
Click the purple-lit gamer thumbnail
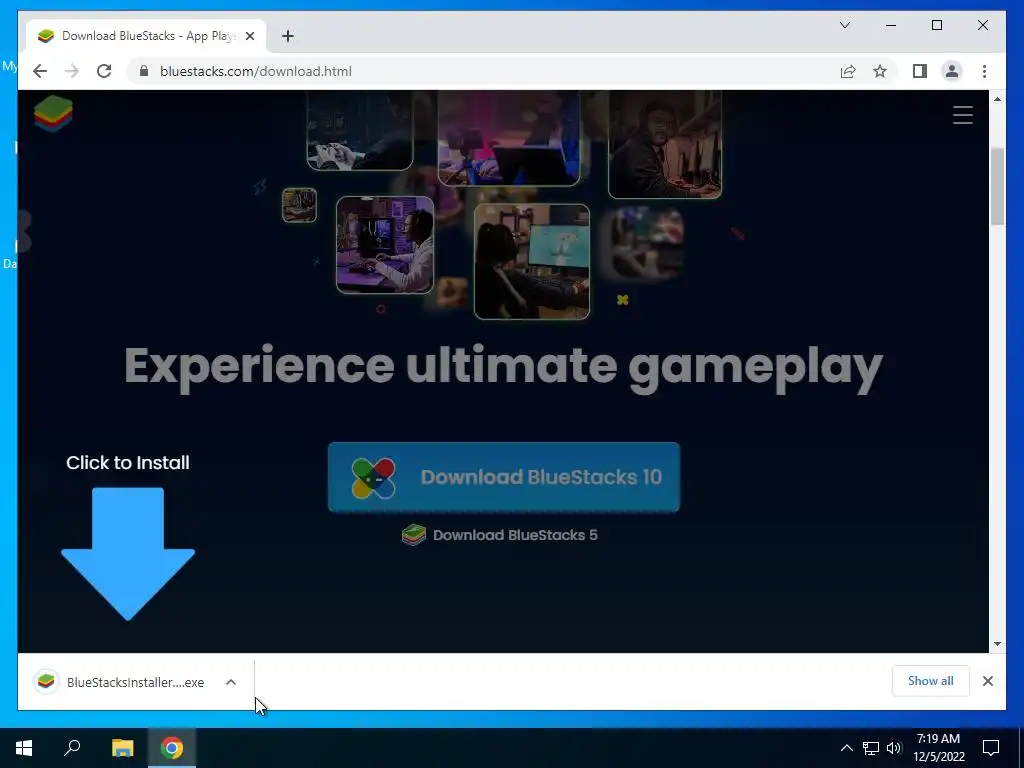(x=385, y=245)
